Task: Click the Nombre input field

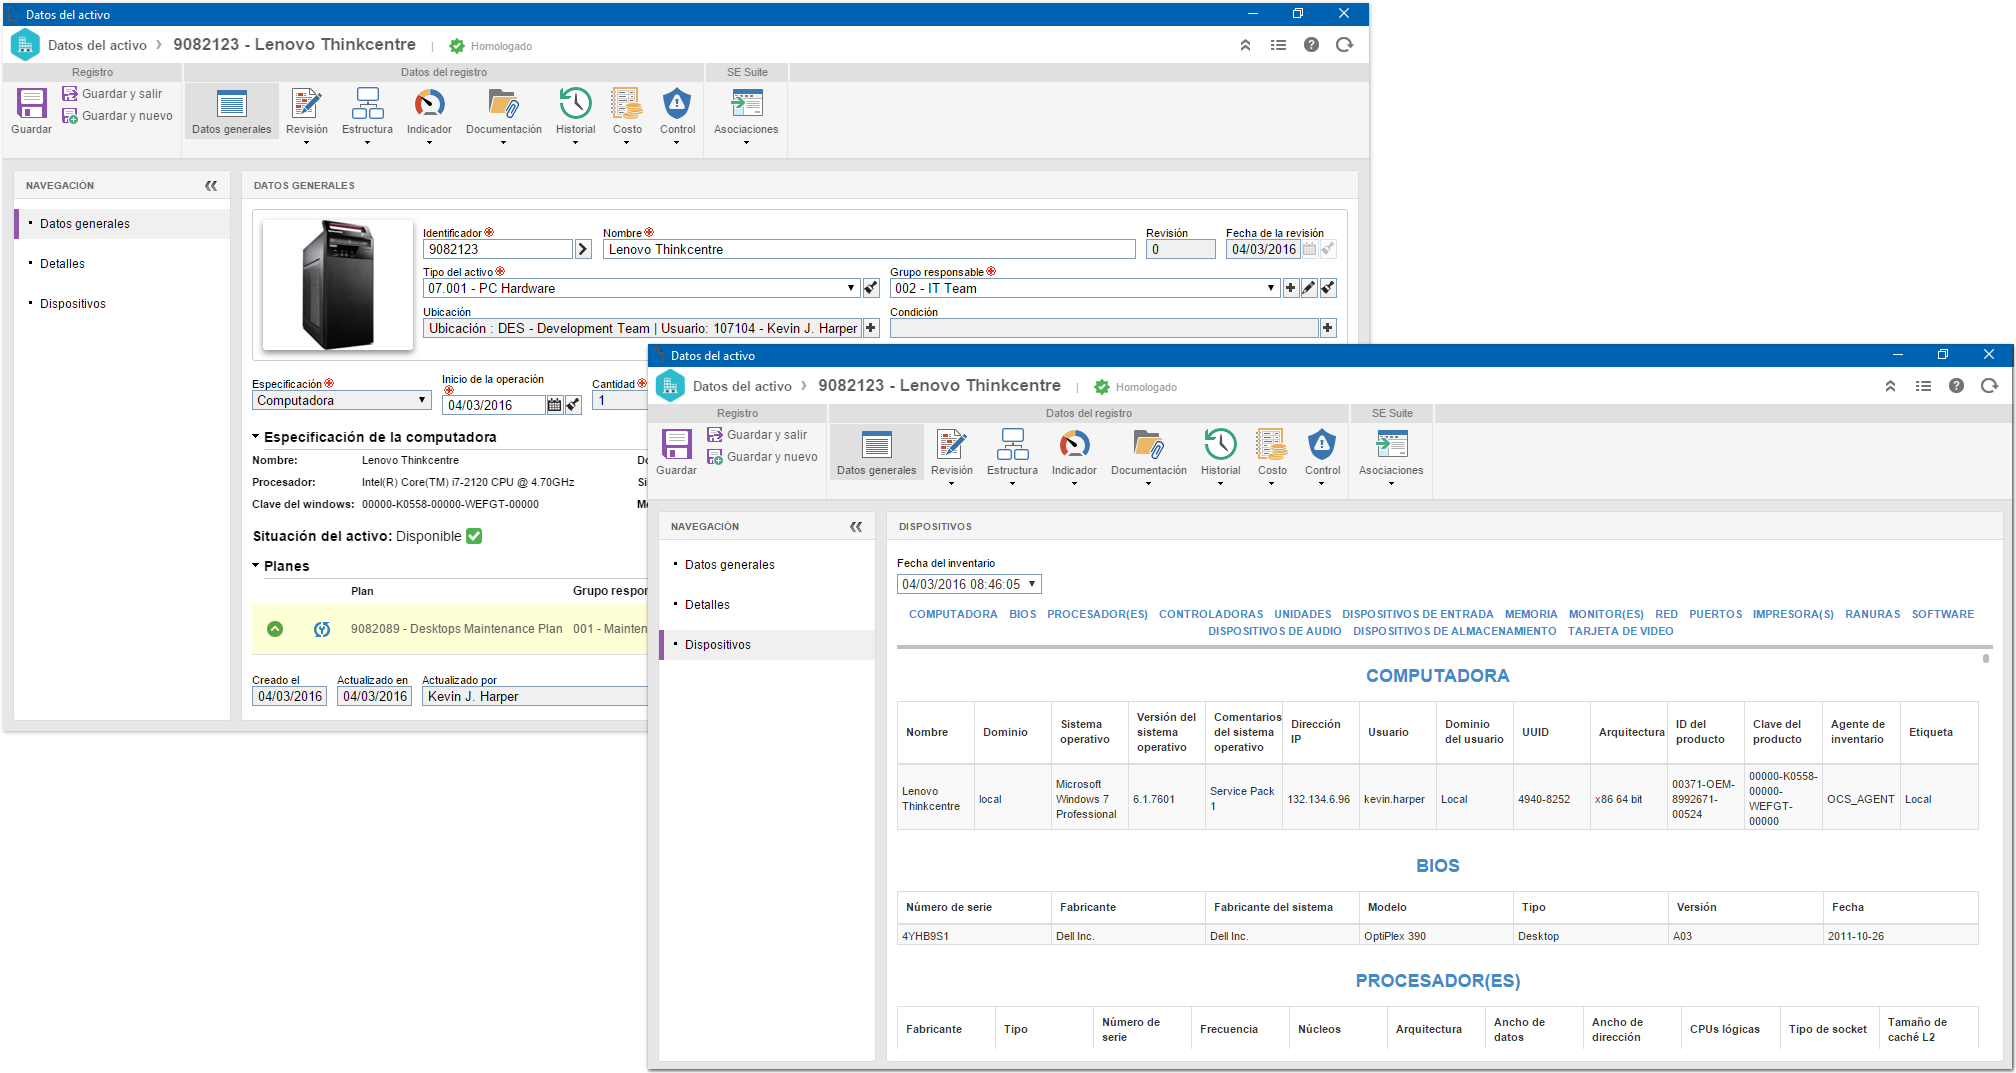Action: coord(869,249)
